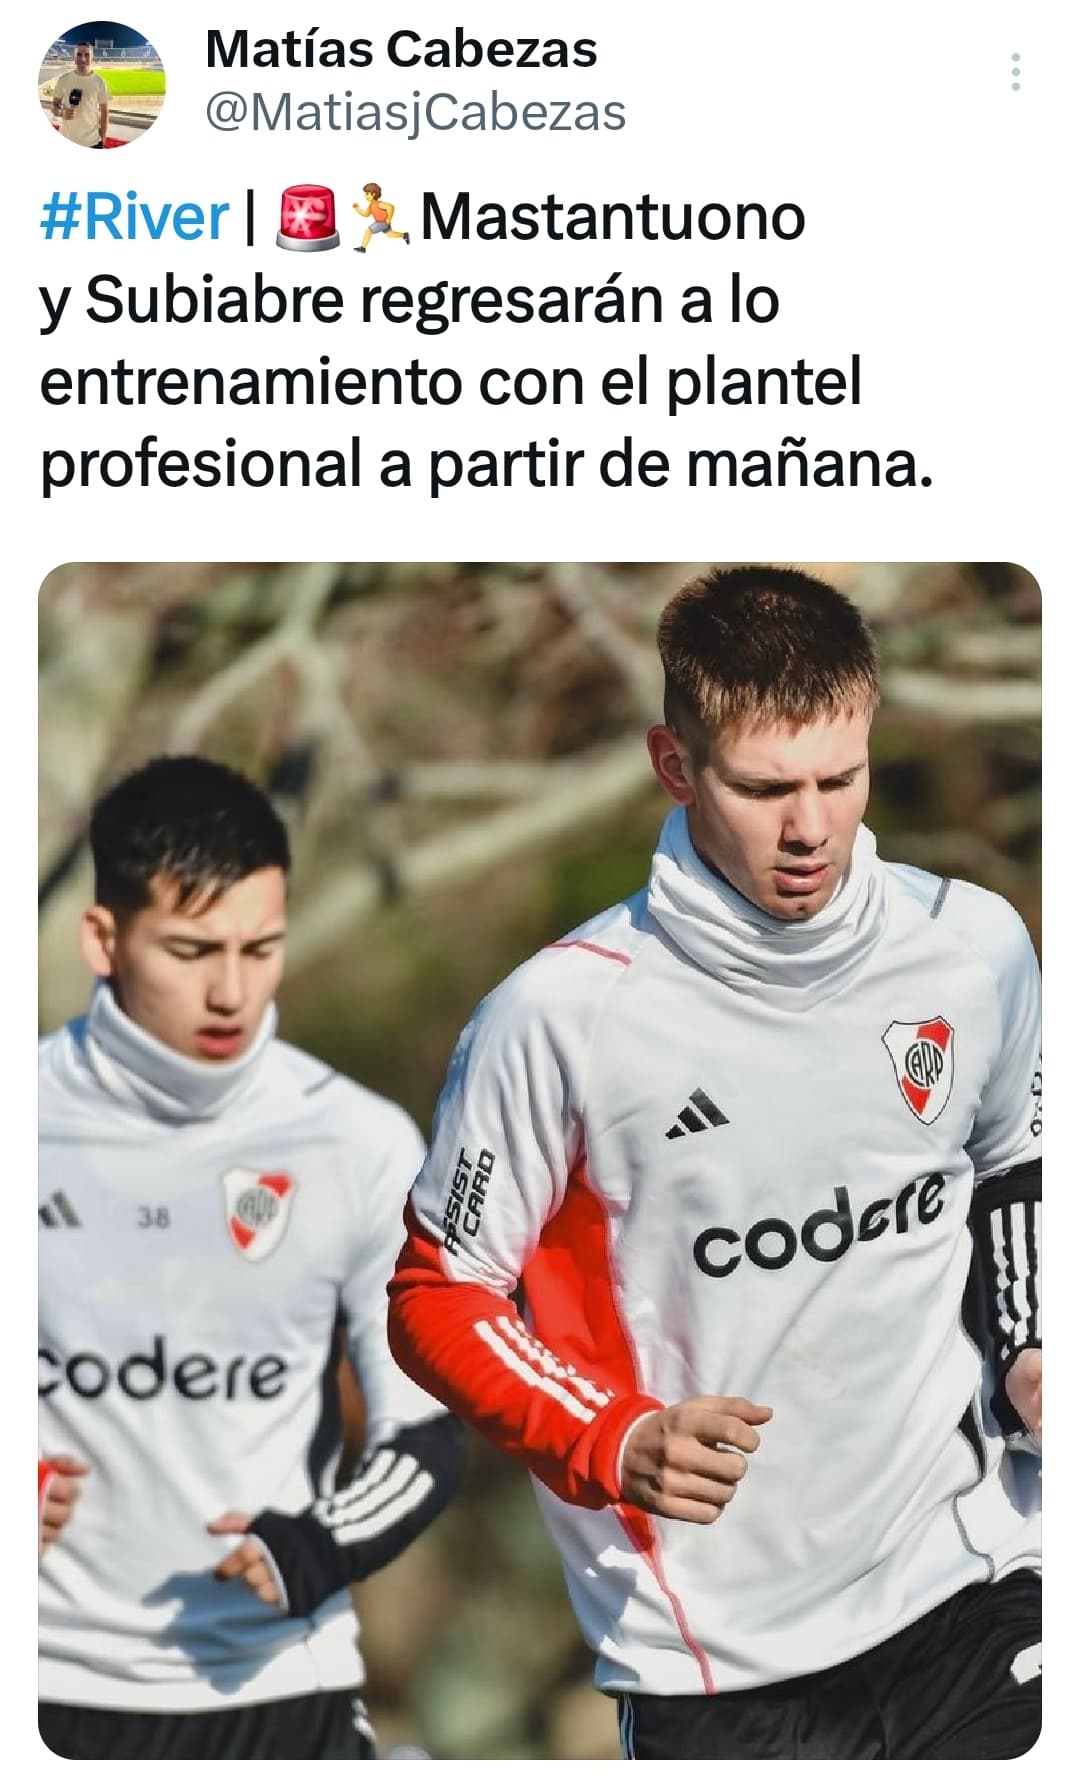The width and height of the screenshot is (1078, 1786).
Task: Open the Matías Cabezas display name
Action: click(x=401, y=49)
